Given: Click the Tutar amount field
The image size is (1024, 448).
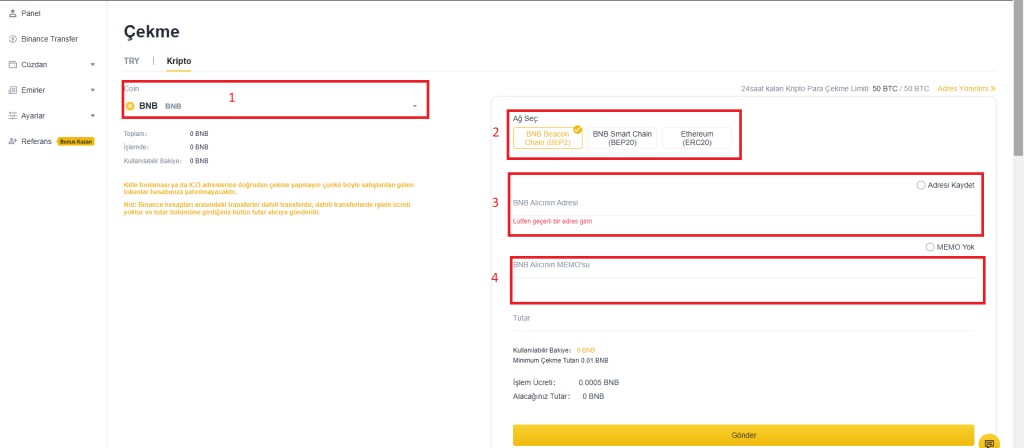Looking at the screenshot, I should coord(744,319).
